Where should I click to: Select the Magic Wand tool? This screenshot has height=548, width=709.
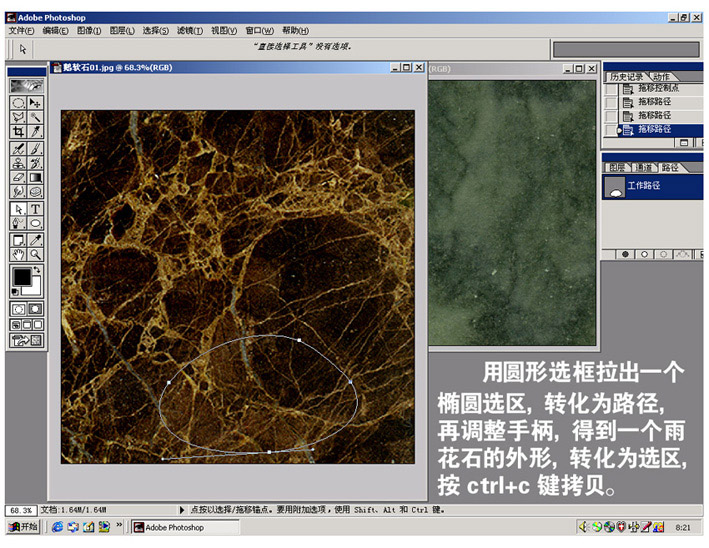tap(35, 118)
